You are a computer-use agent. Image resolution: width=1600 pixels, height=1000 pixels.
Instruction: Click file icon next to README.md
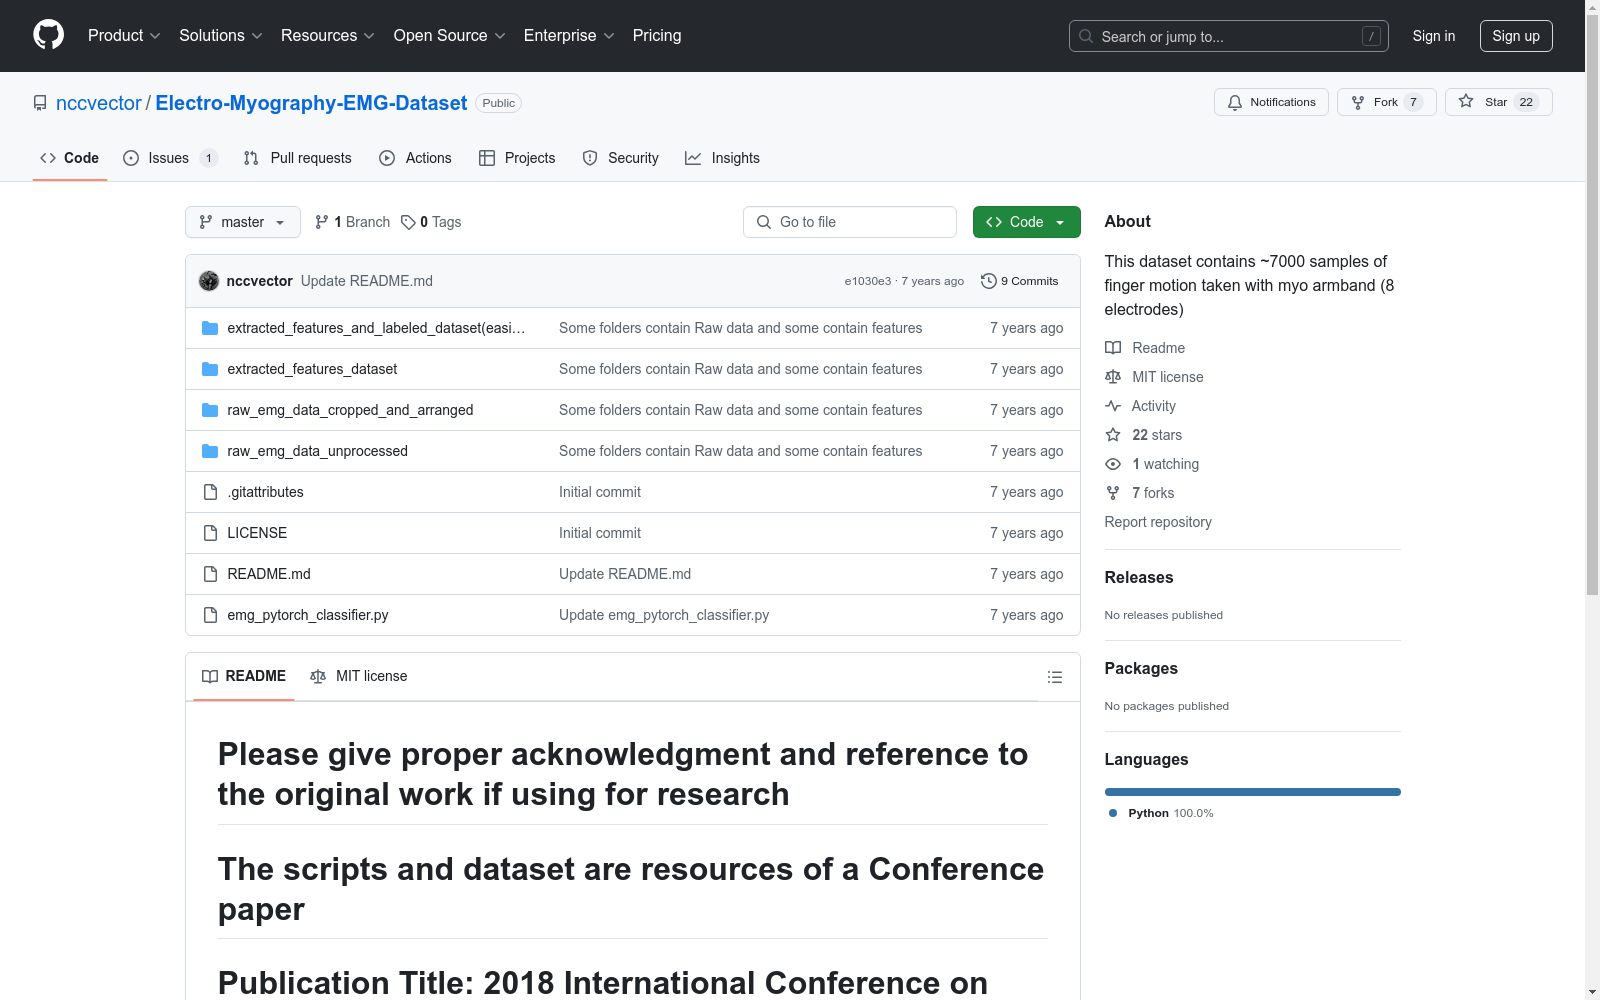point(210,574)
